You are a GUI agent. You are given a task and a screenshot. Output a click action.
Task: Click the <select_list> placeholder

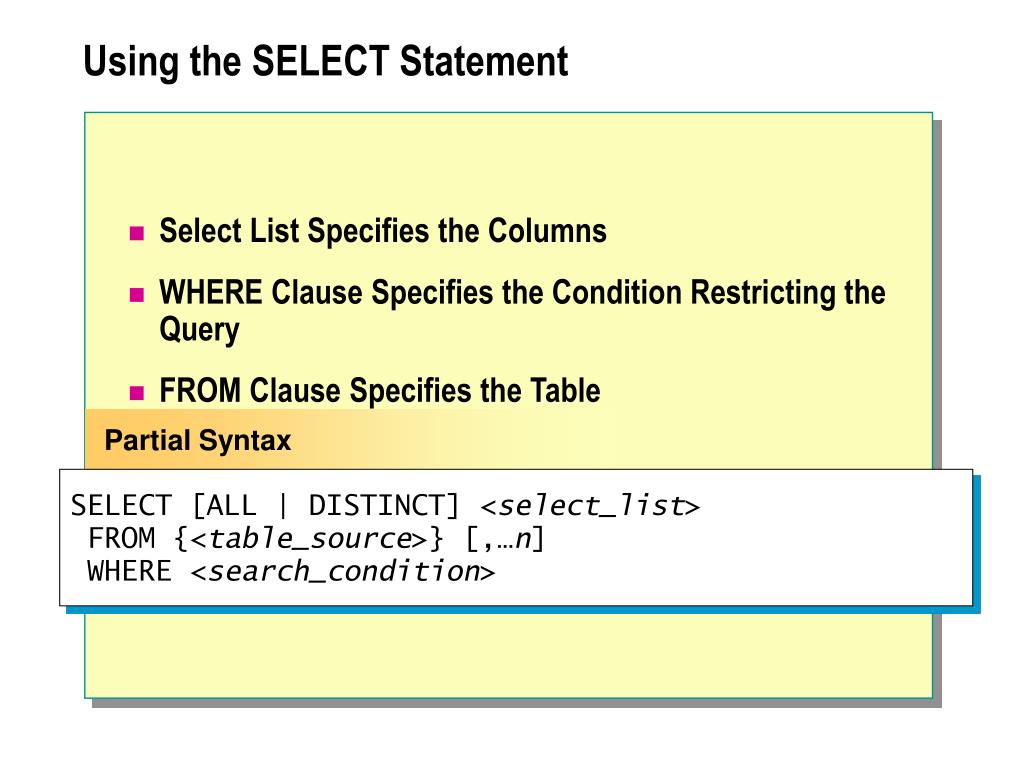pos(590,506)
